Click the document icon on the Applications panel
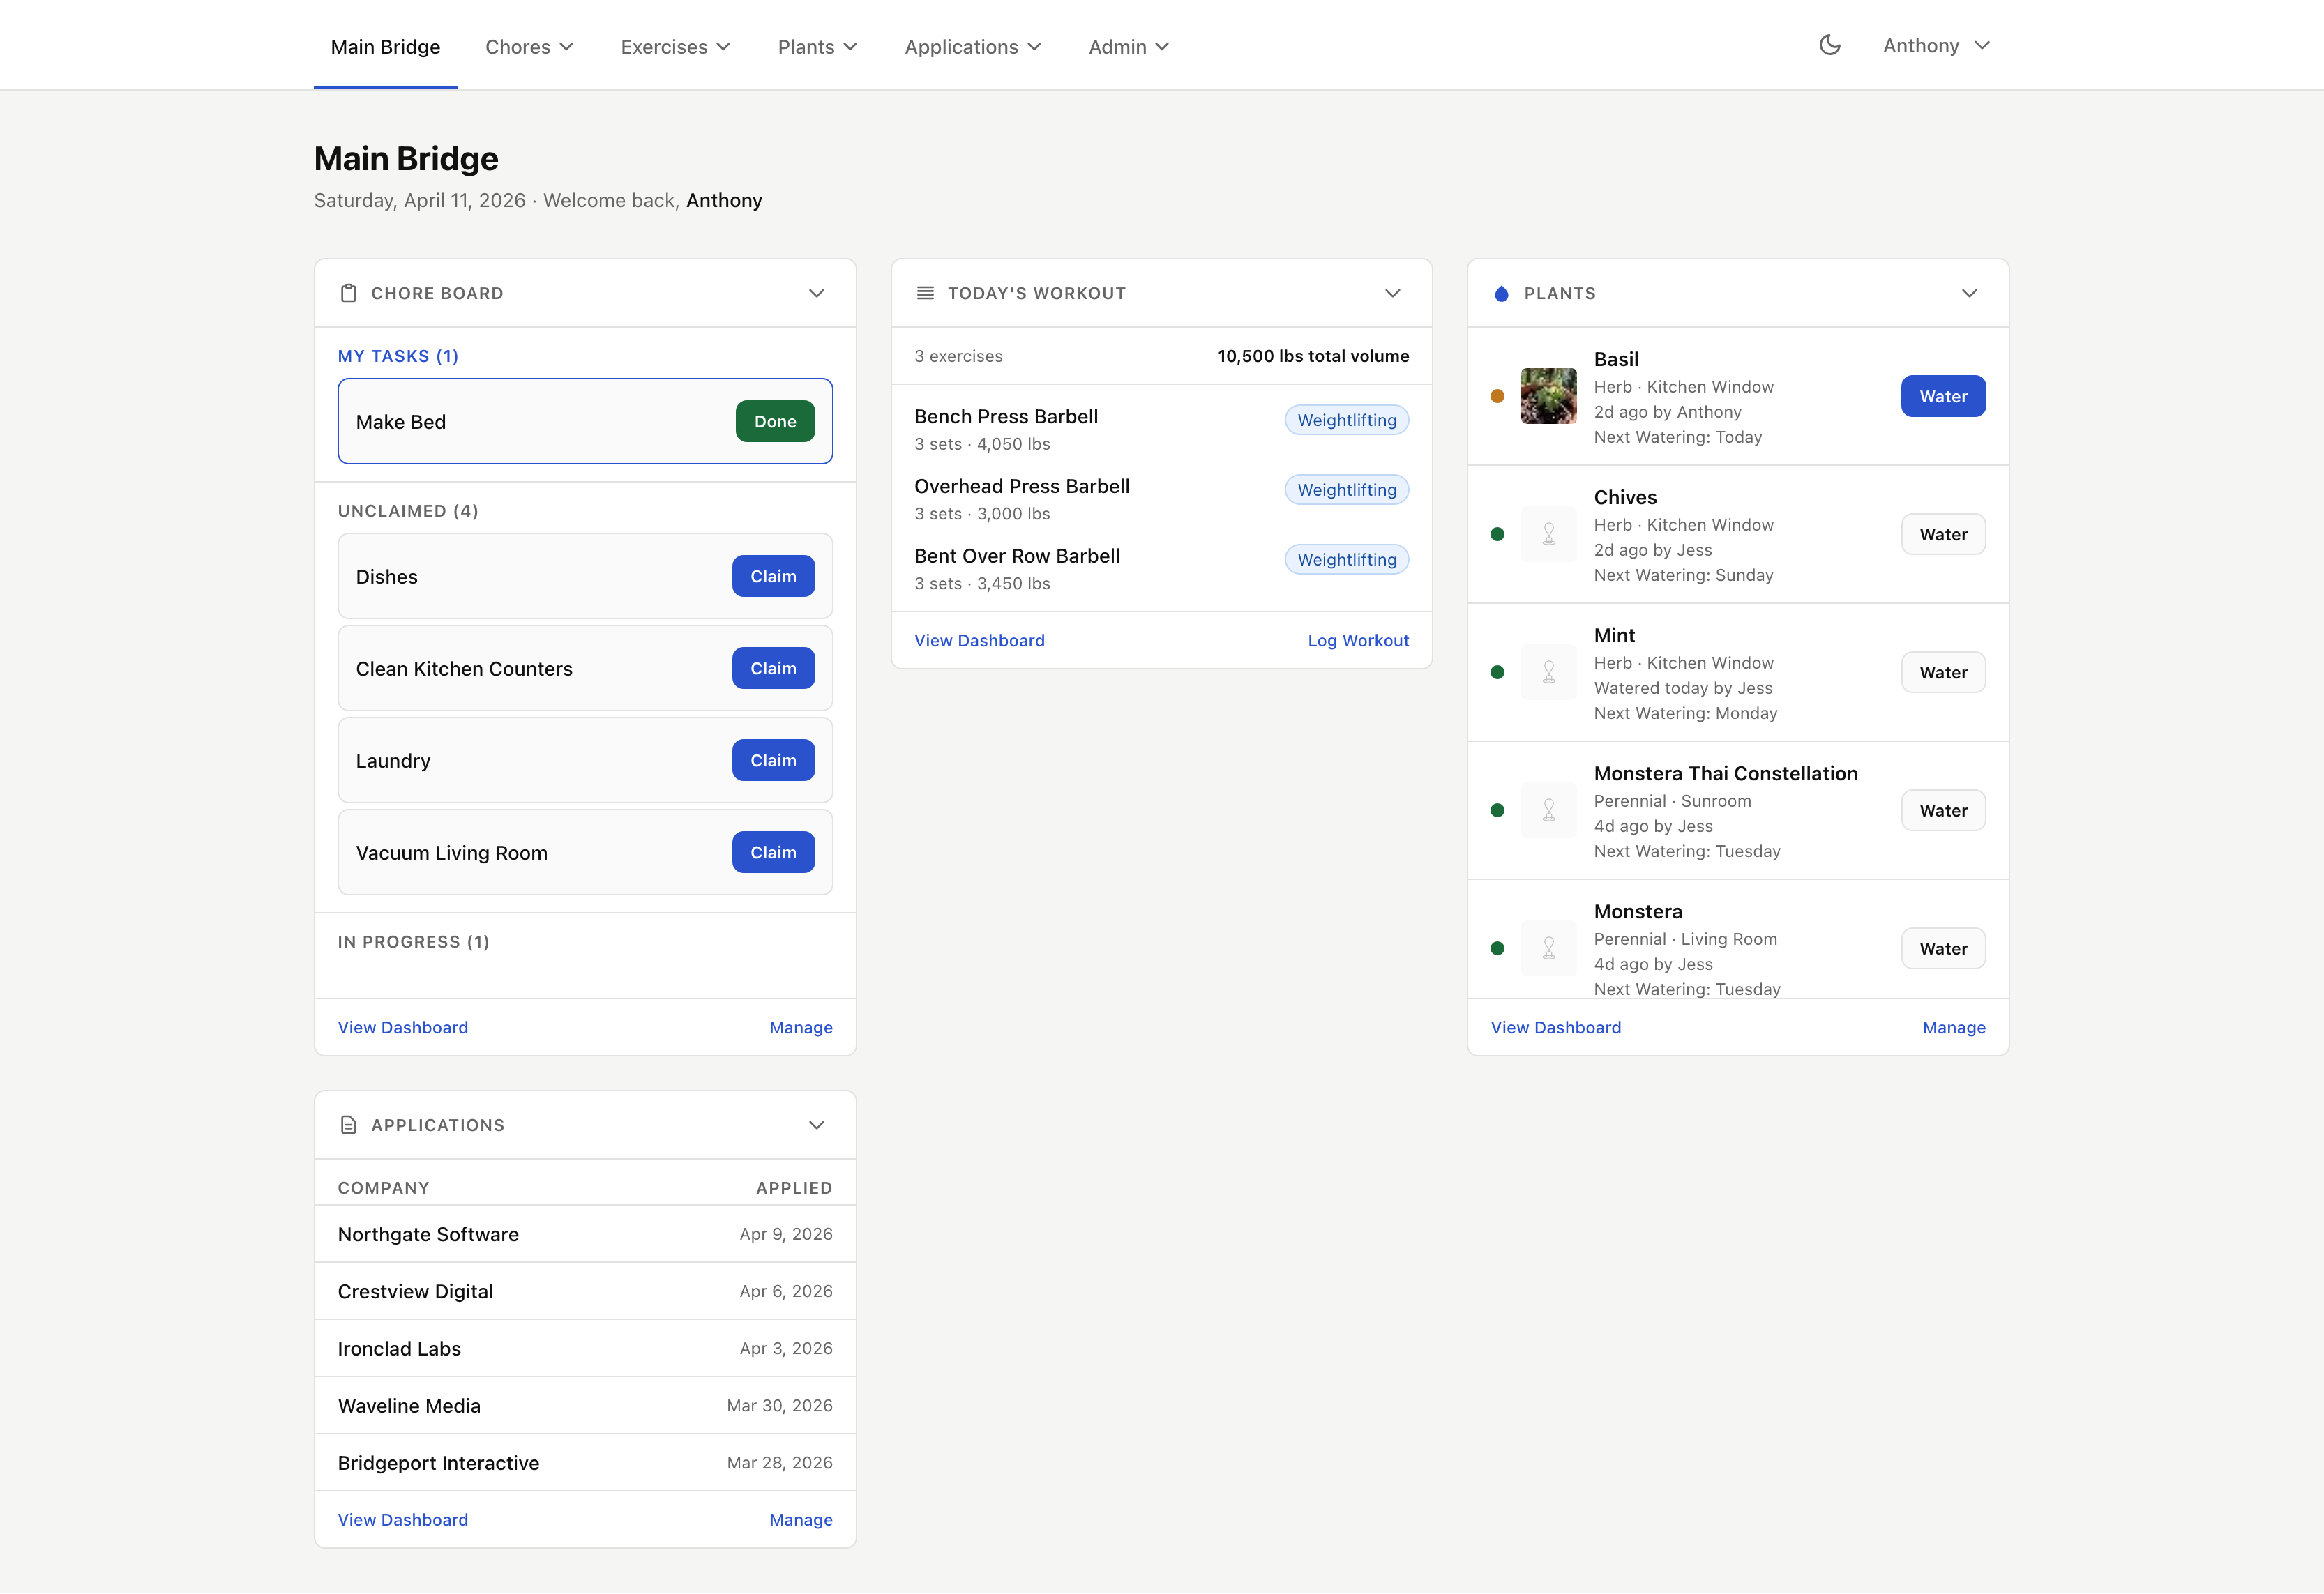The height and width of the screenshot is (1594, 2324). (x=348, y=1124)
